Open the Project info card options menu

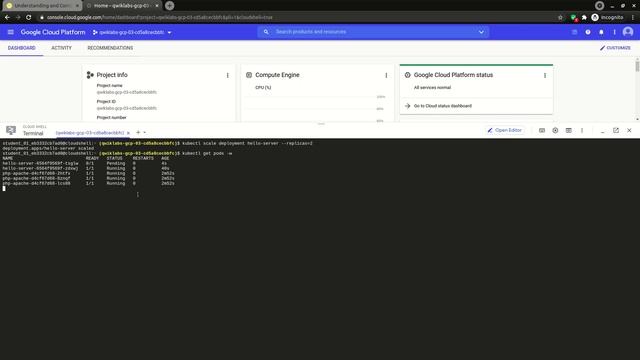tap(228, 75)
